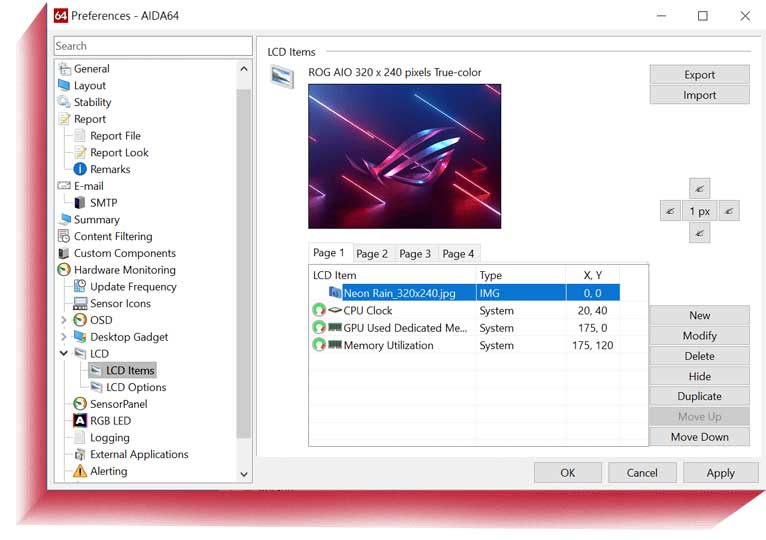This screenshot has width=766, height=540.
Task: Duplicate the selected LCD item
Action: 699,396
